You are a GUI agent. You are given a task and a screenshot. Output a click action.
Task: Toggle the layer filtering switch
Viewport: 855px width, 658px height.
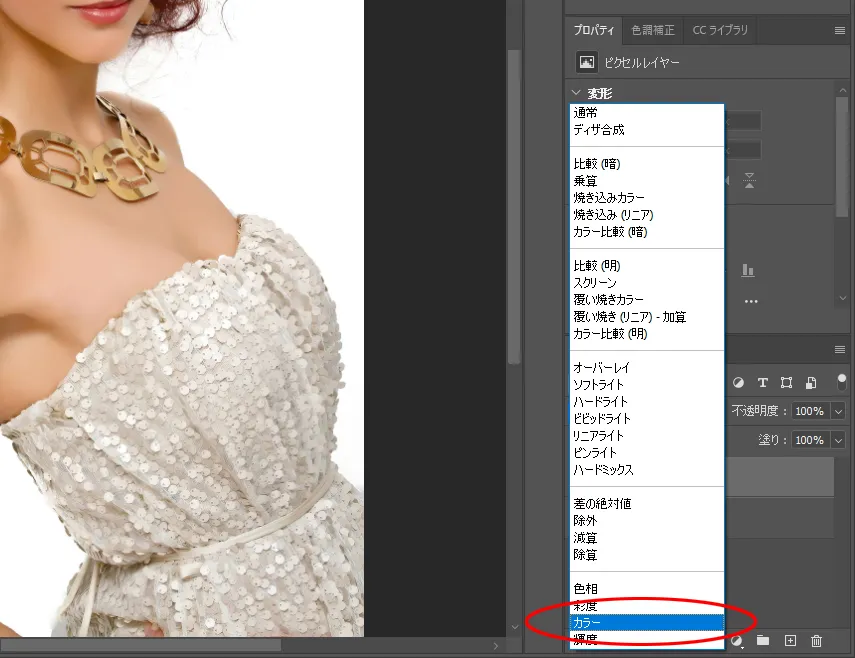click(842, 381)
